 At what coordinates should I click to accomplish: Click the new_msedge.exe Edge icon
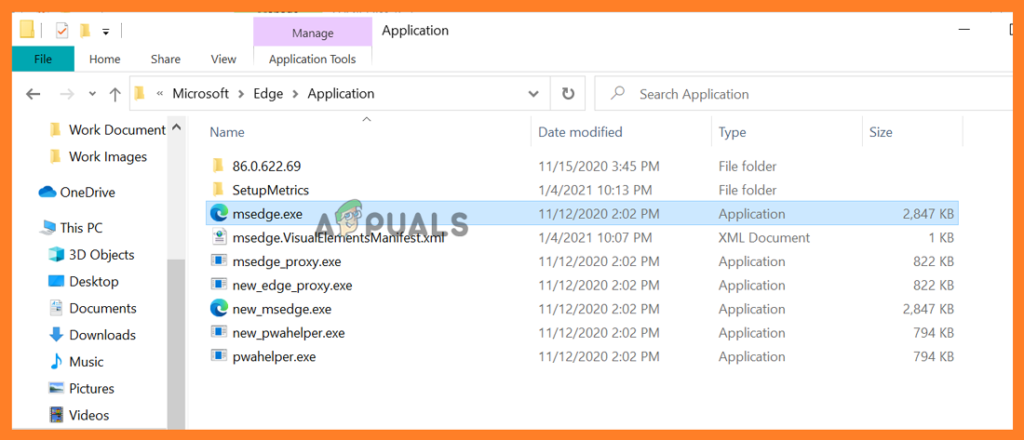pyautogui.click(x=219, y=309)
